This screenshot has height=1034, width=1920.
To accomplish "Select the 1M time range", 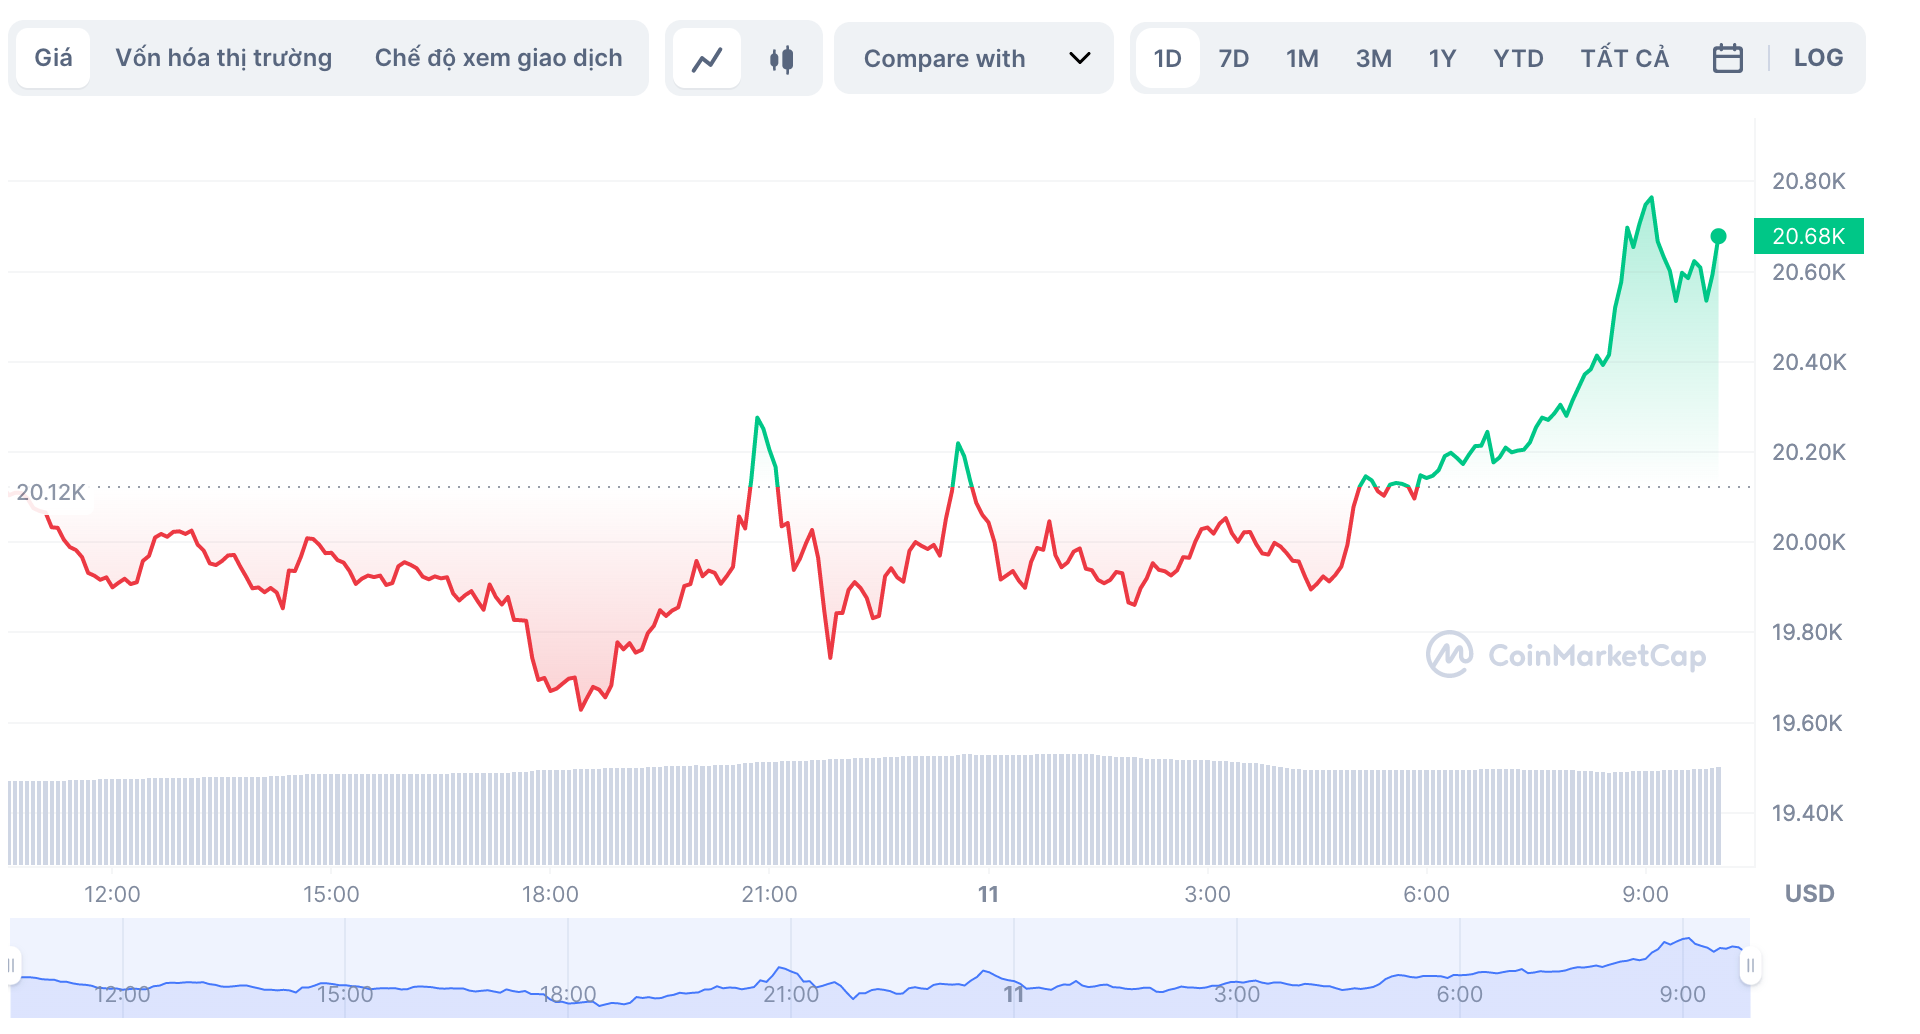I will (x=1302, y=58).
